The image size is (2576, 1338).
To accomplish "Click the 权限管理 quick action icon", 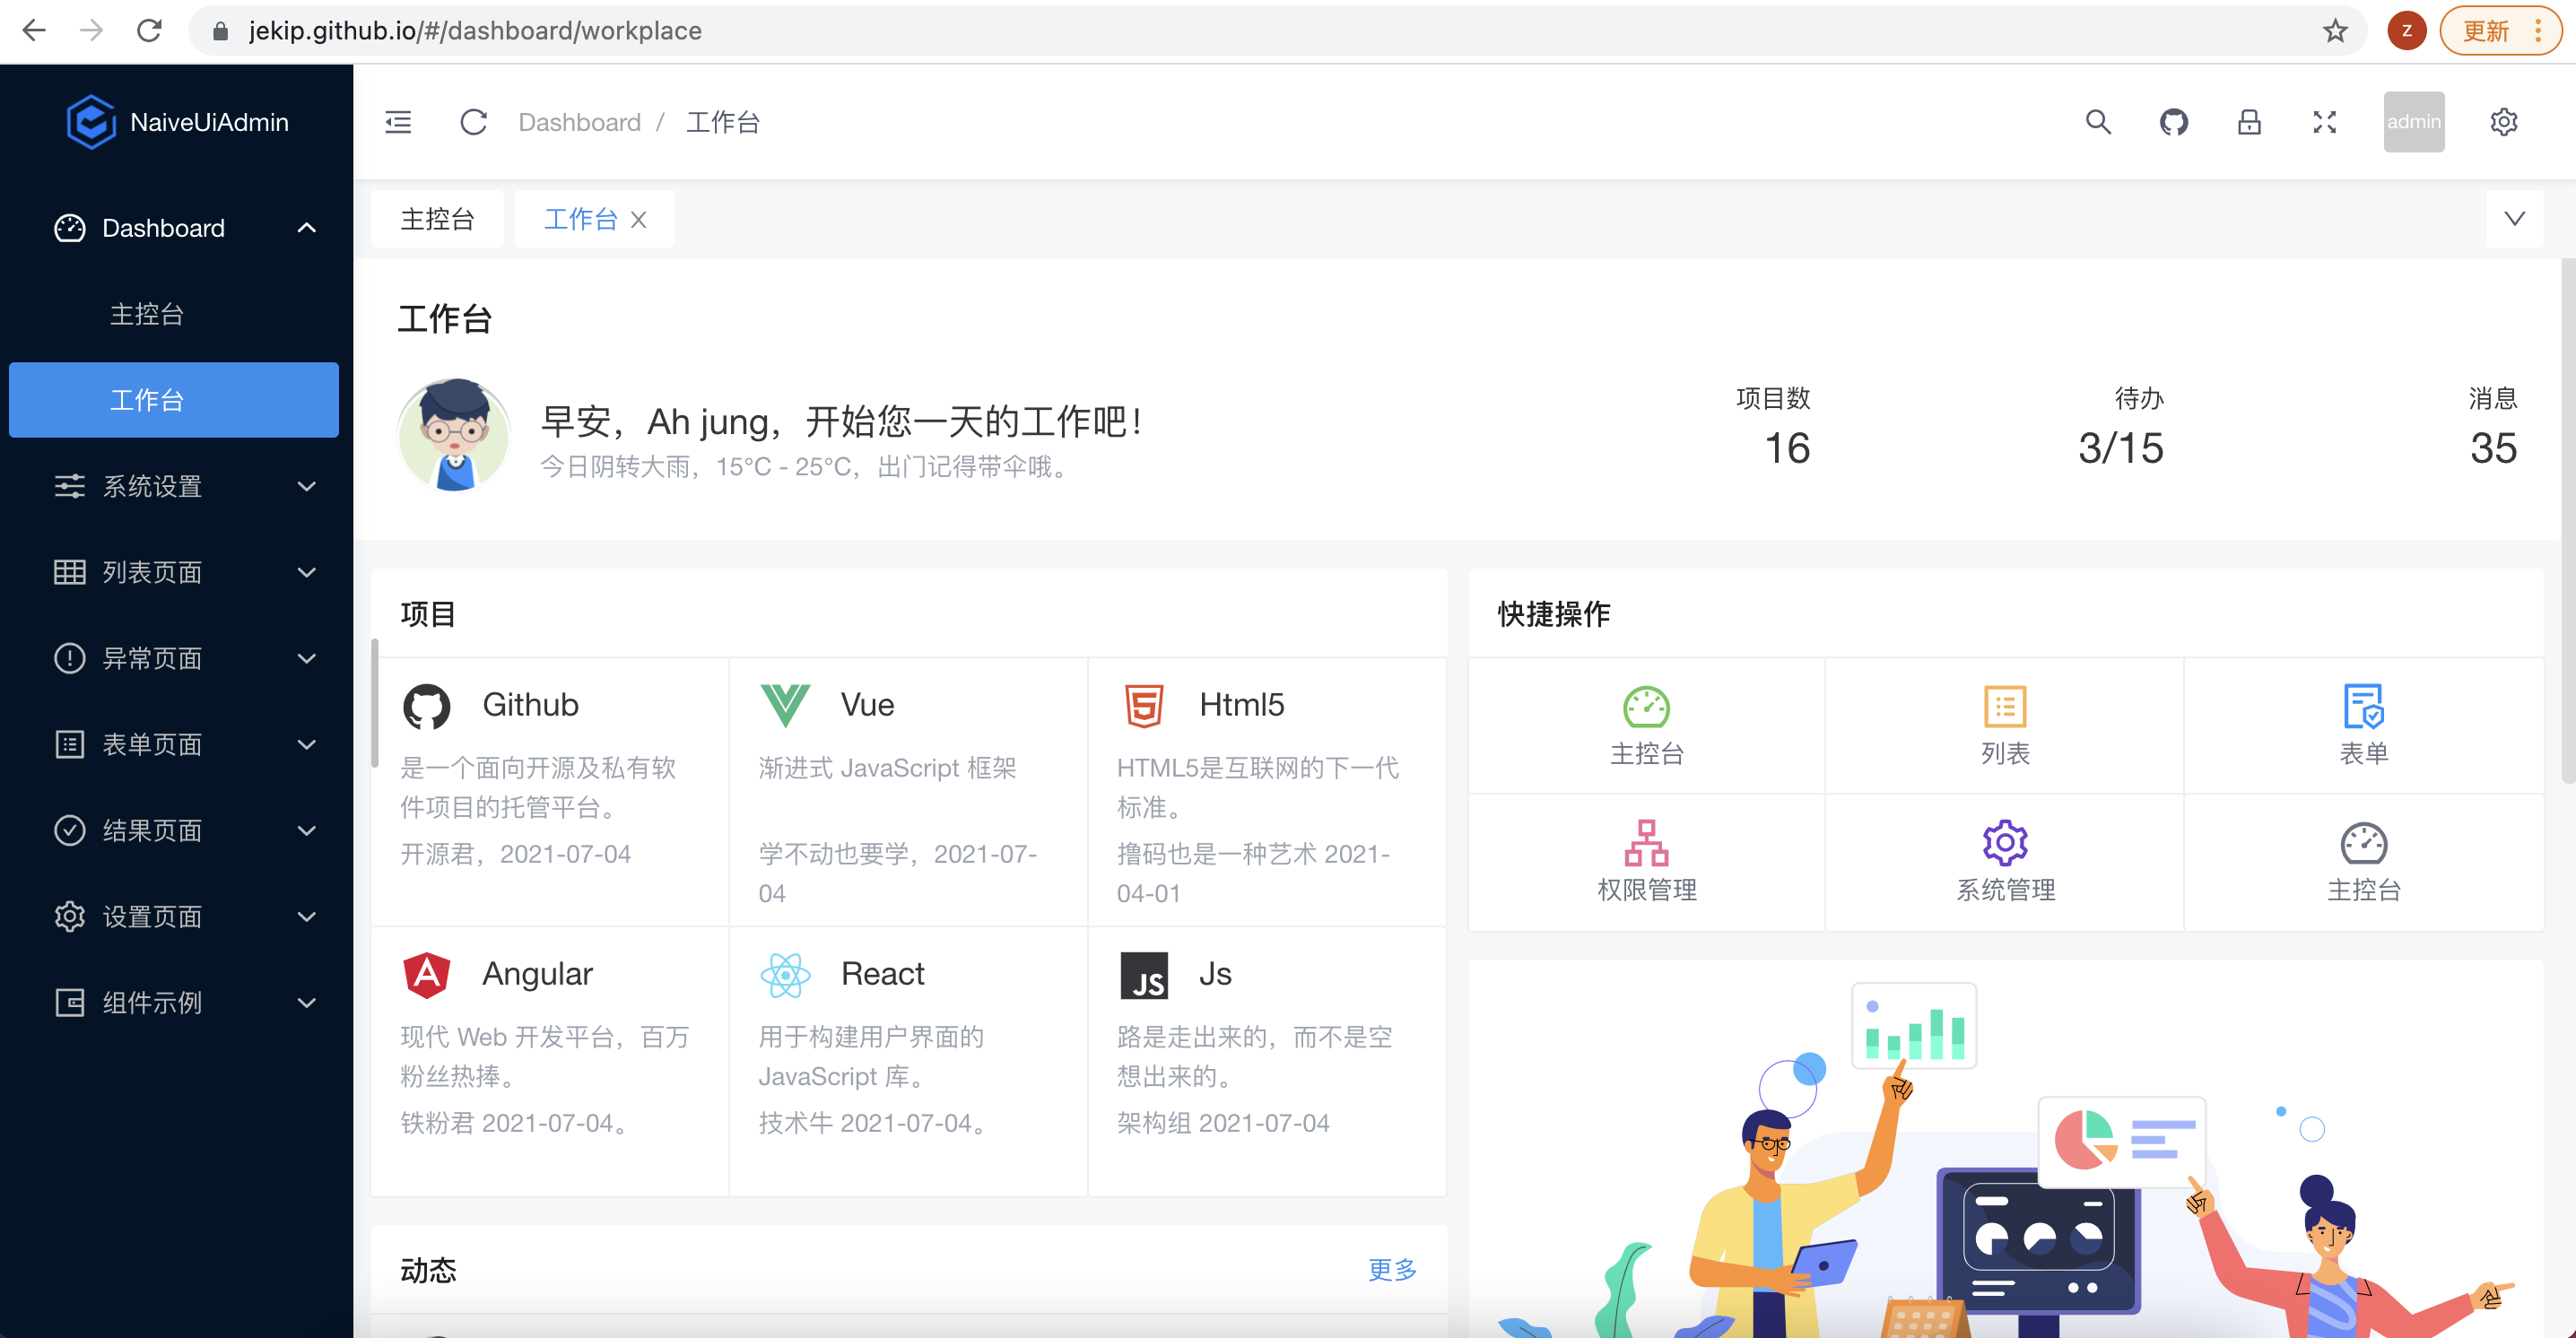I will 1646,843.
